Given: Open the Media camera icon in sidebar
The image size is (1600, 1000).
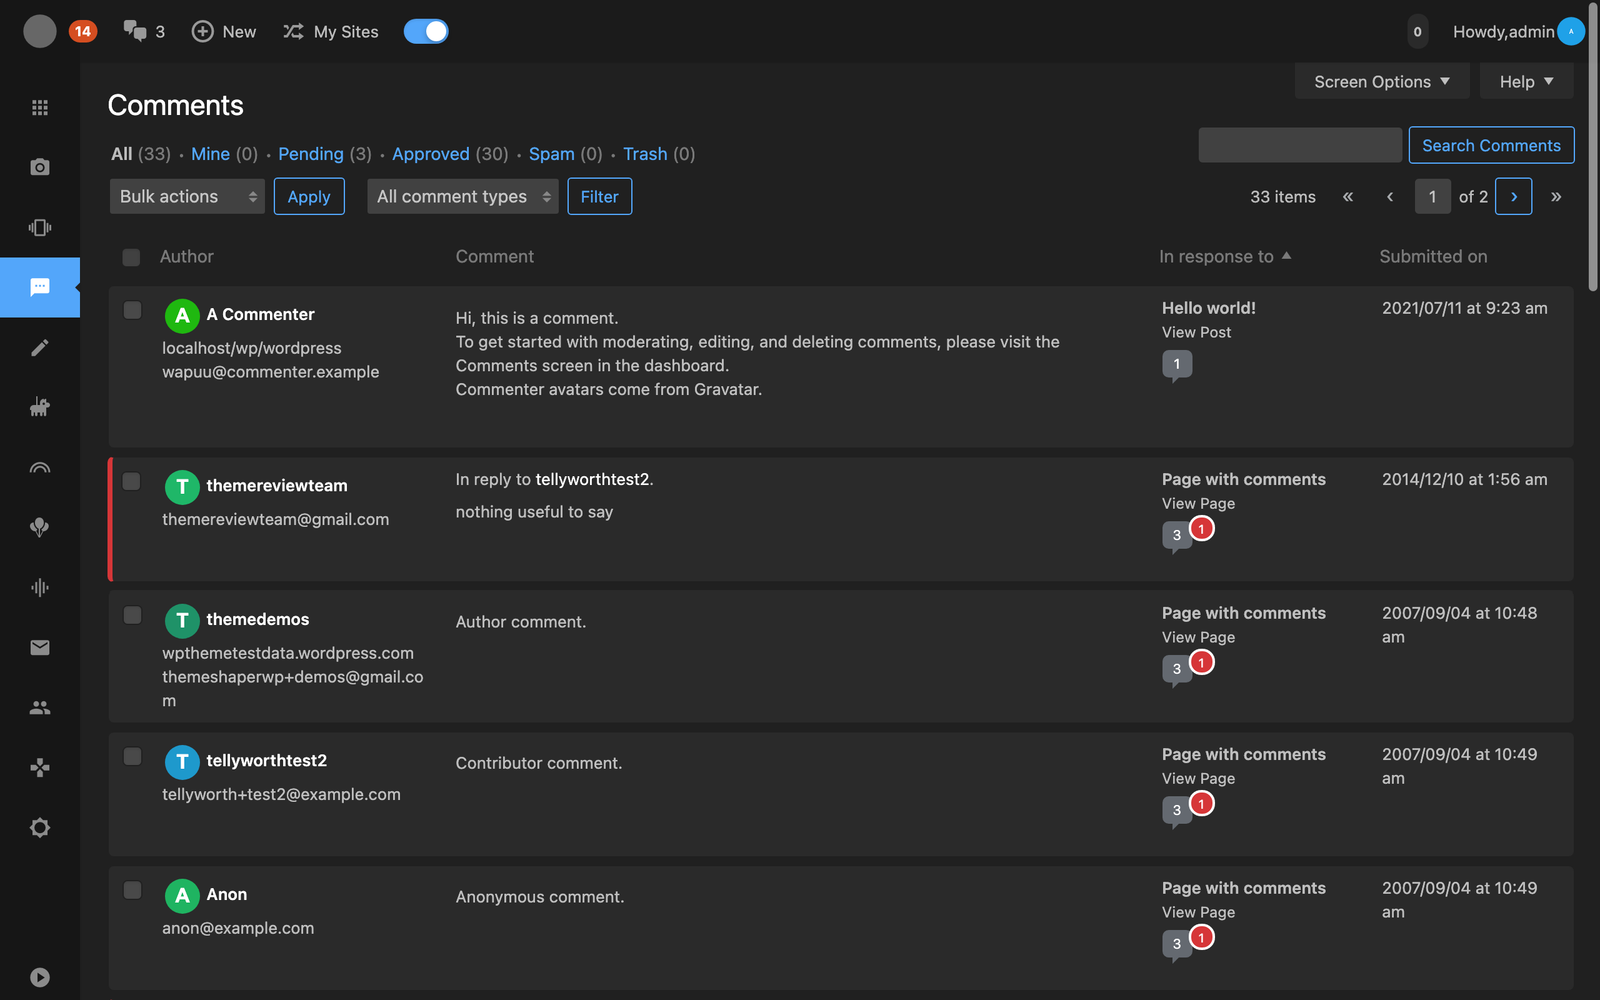Looking at the screenshot, I should coord(40,167).
